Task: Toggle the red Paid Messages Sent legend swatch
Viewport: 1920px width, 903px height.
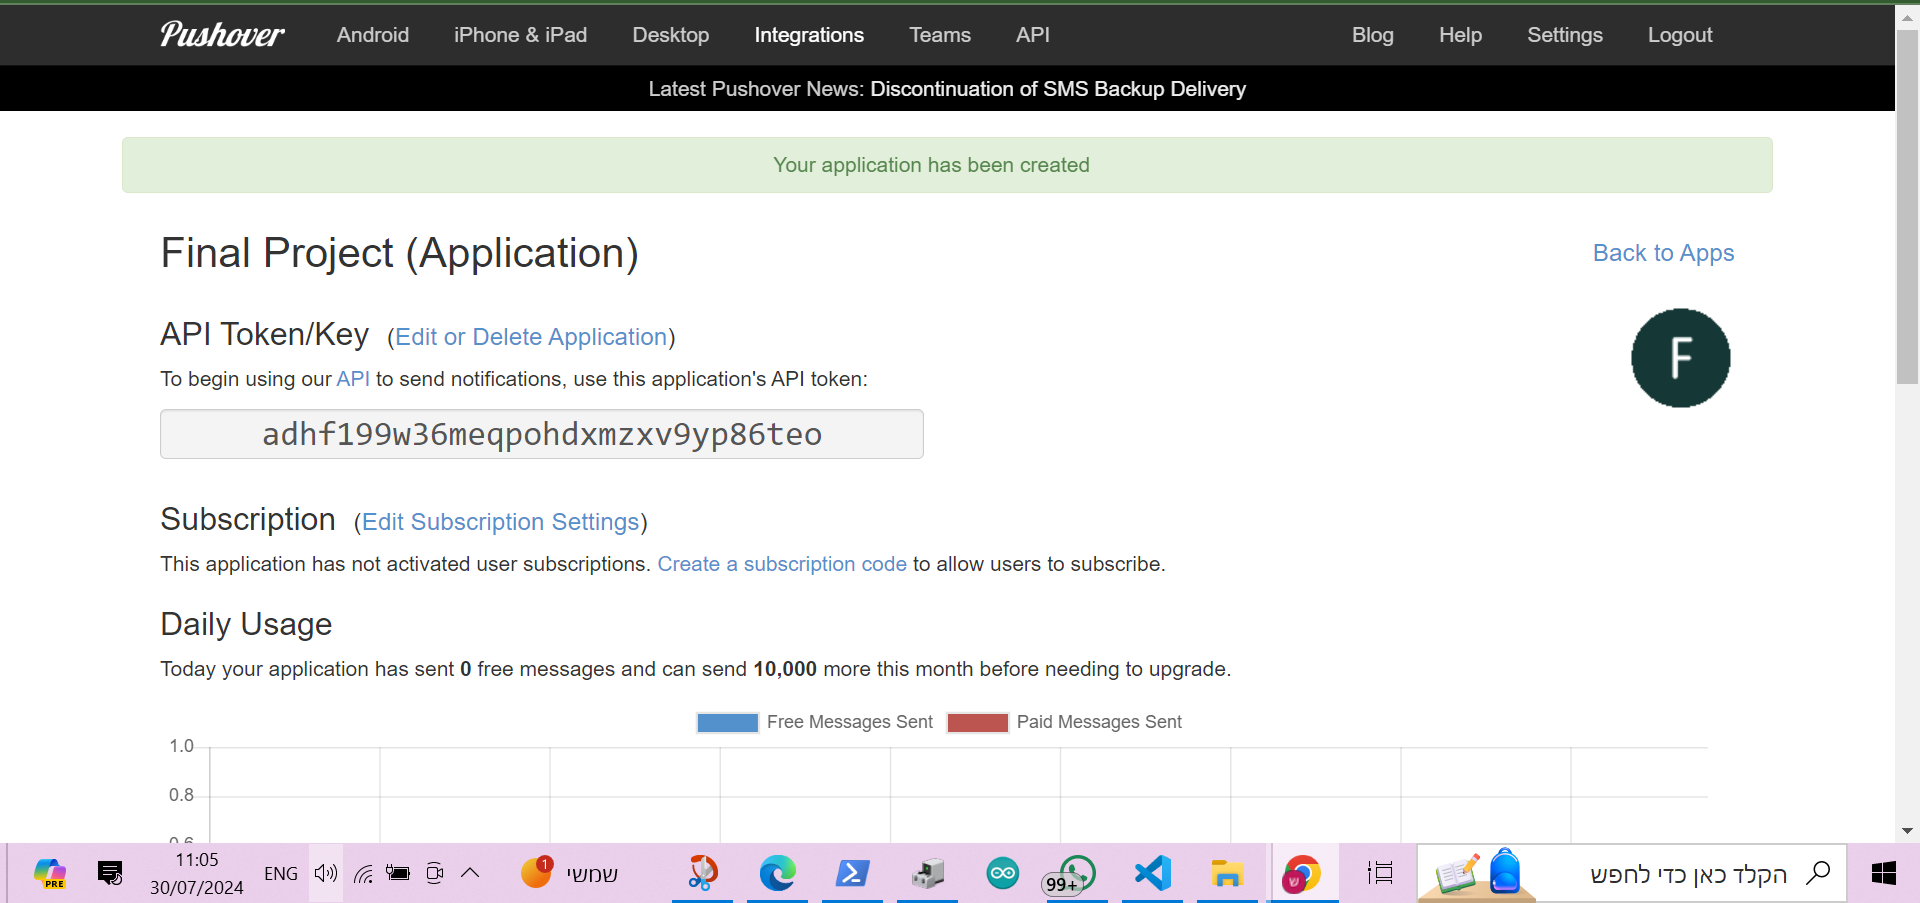Action: pyautogui.click(x=977, y=722)
